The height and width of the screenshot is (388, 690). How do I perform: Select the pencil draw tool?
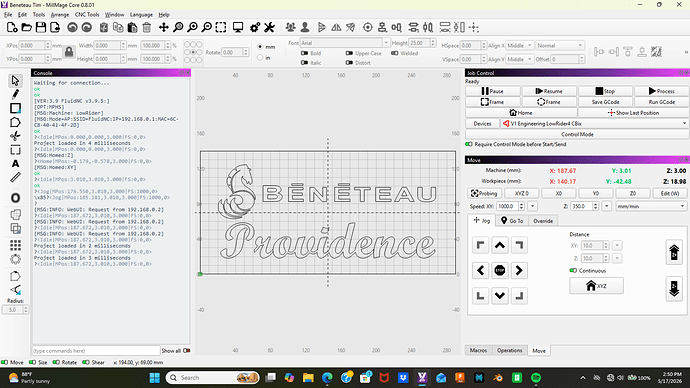pos(15,94)
